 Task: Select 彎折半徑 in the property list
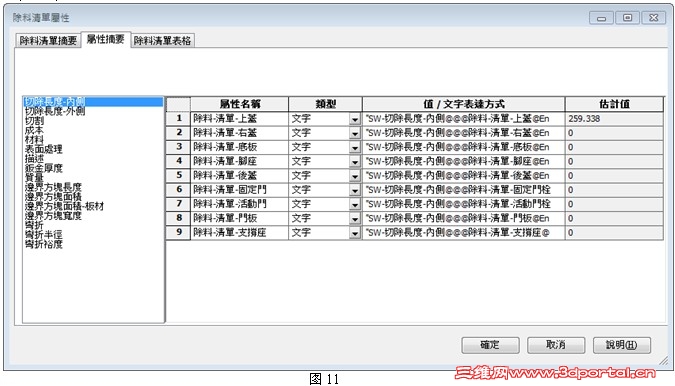(x=43, y=234)
